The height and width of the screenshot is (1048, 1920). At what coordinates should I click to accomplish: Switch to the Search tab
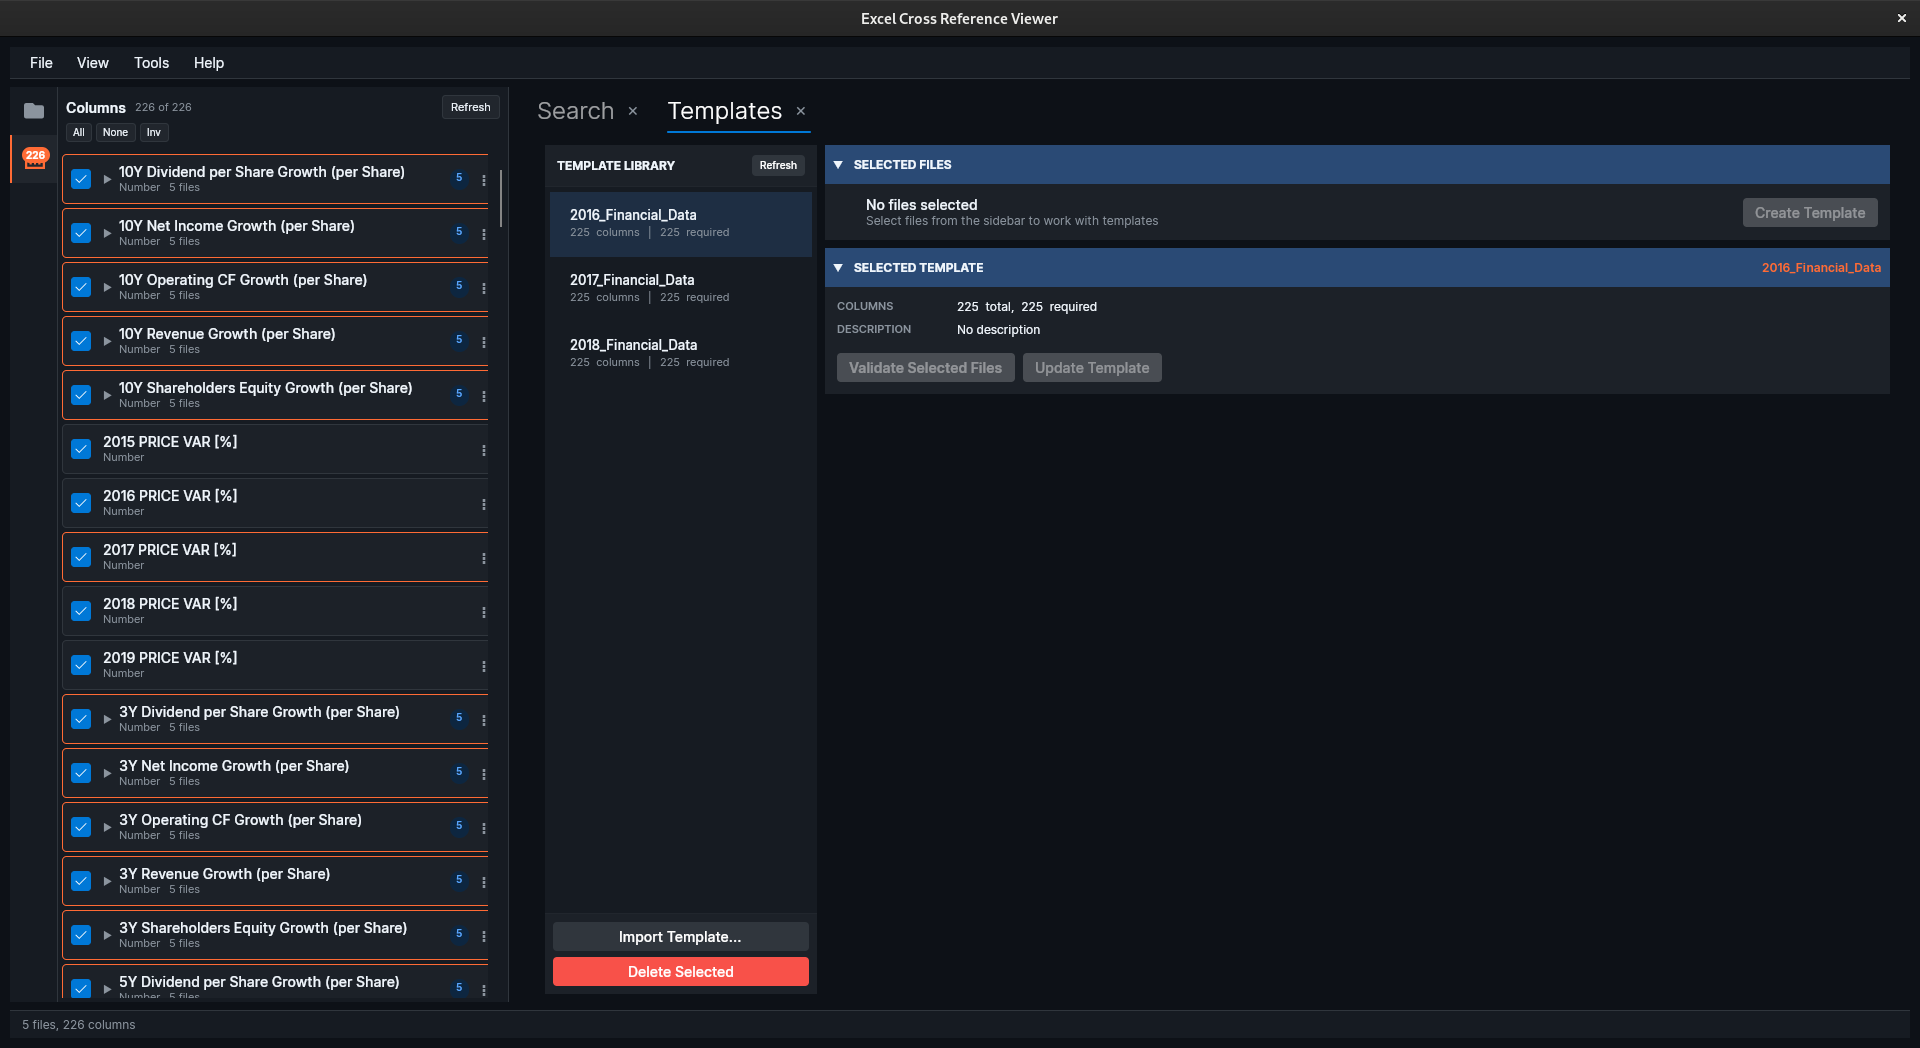(575, 111)
